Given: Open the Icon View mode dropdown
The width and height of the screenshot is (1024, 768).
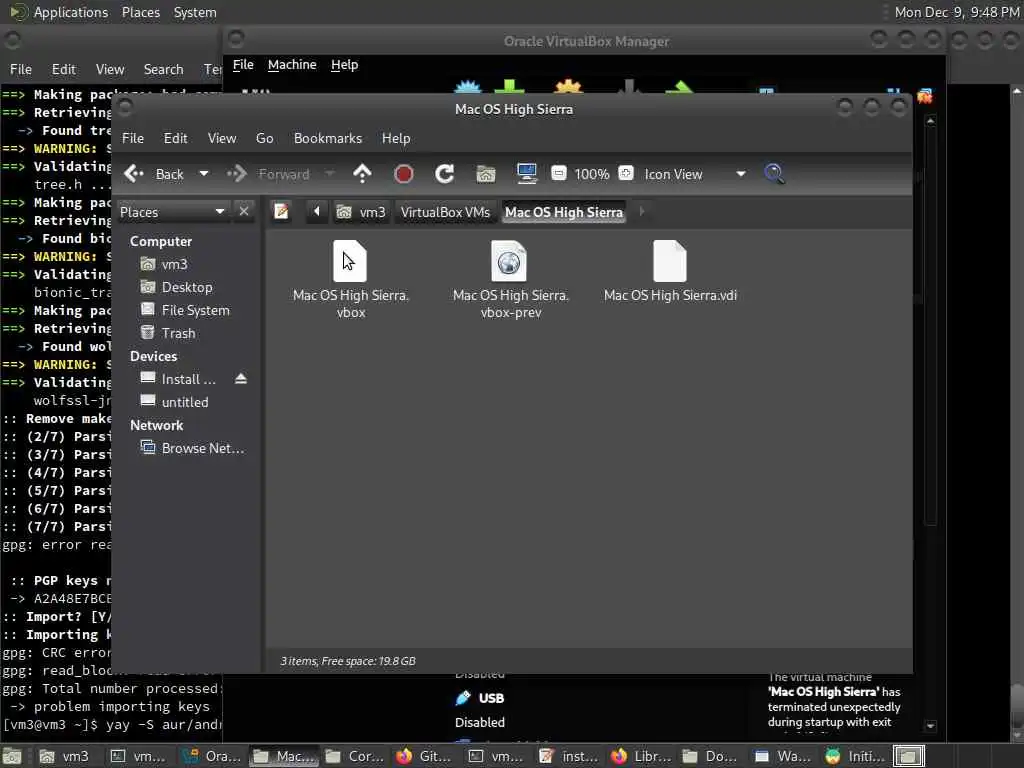Looking at the screenshot, I should pyautogui.click(x=695, y=174).
